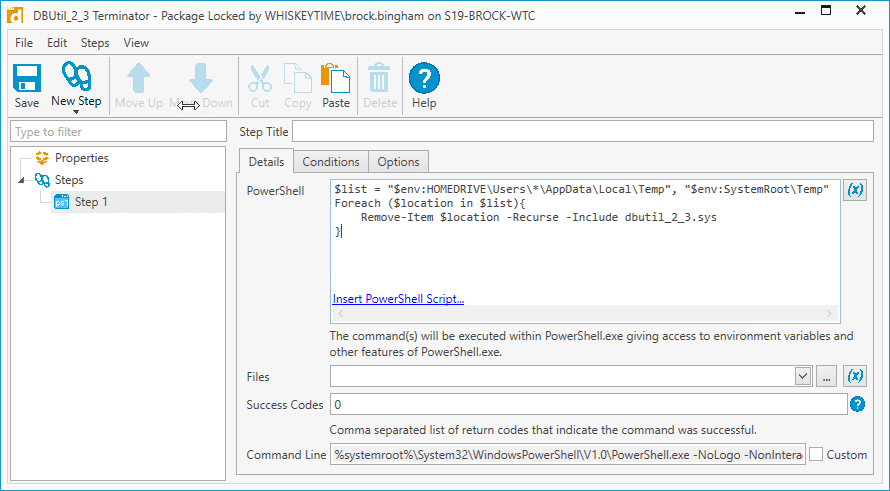Click the variable (x) button beside Files field

point(855,376)
